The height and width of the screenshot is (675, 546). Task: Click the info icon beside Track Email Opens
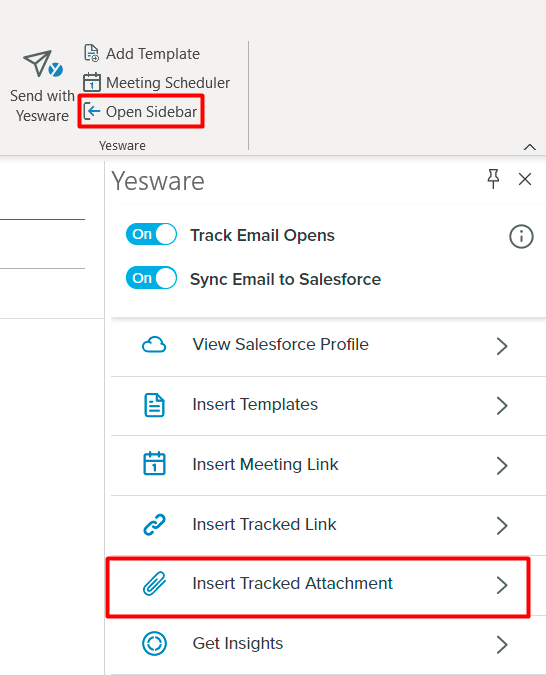point(521,236)
